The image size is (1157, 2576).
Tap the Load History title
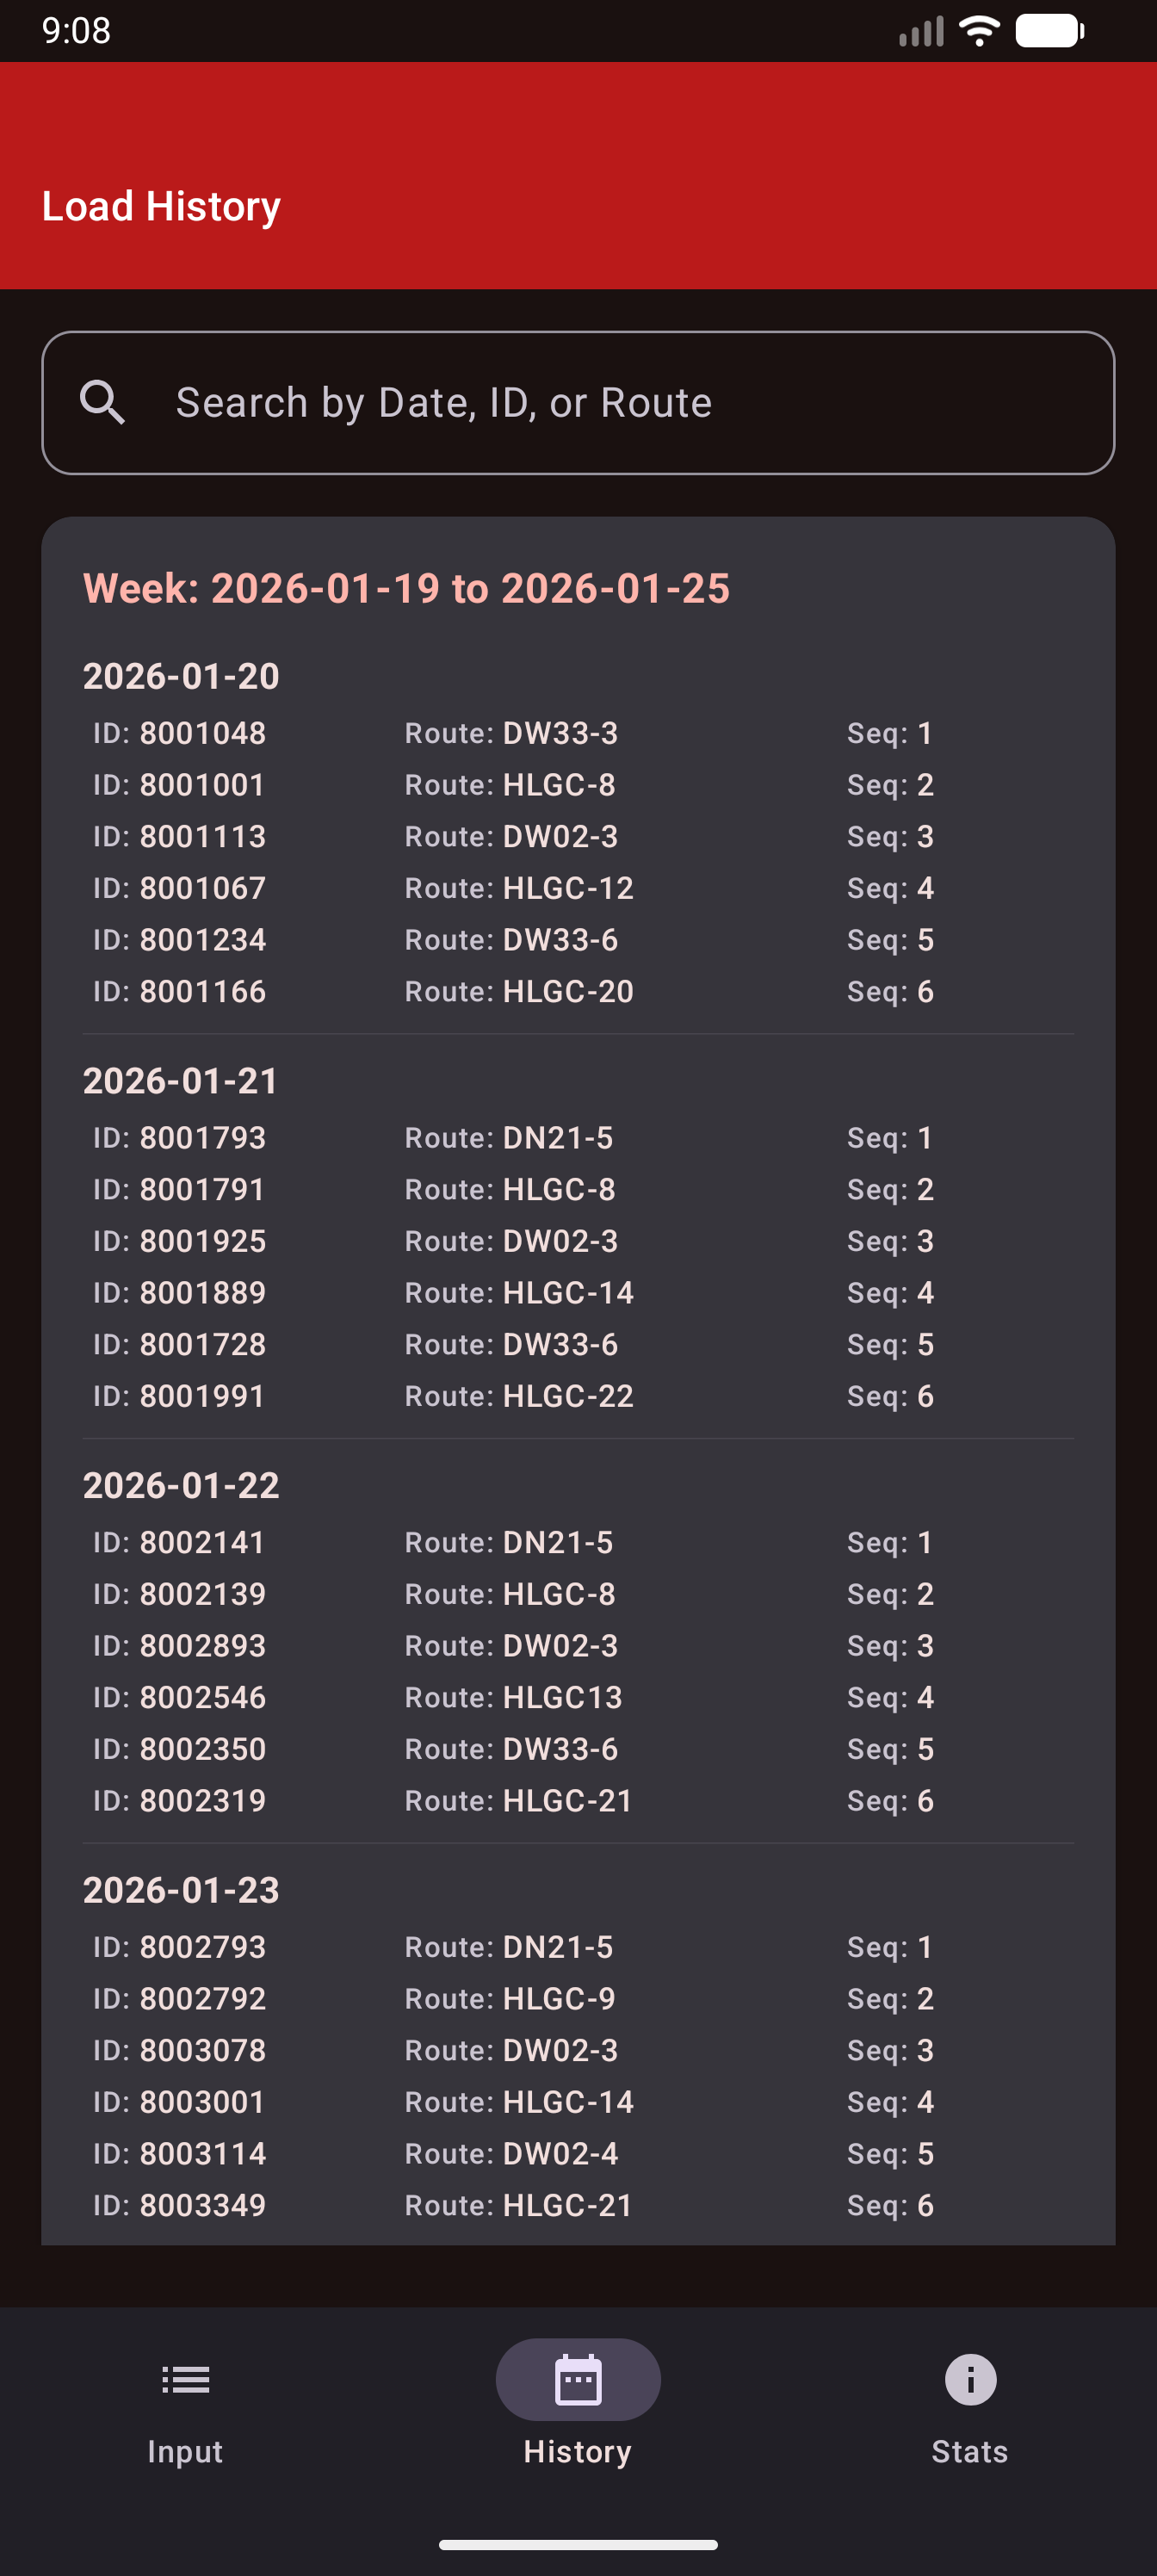tap(161, 205)
